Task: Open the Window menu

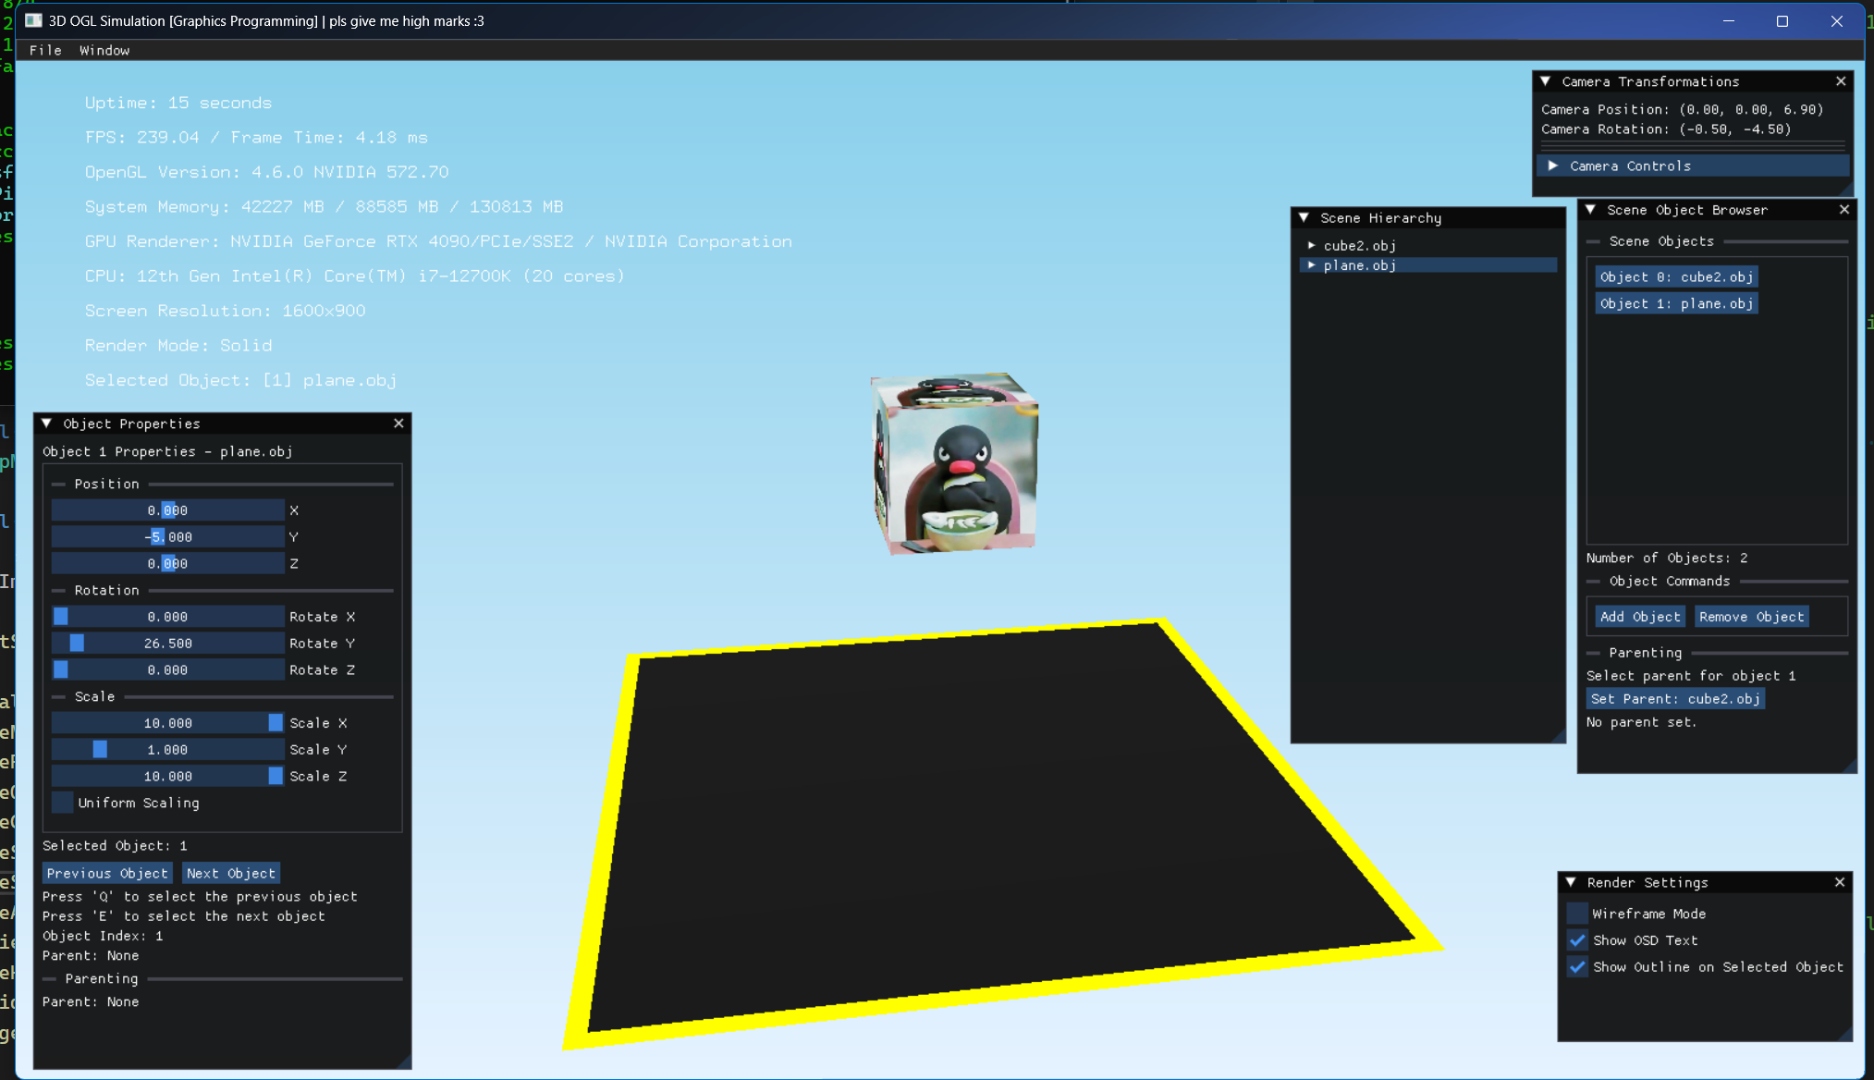Action: [x=104, y=50]
